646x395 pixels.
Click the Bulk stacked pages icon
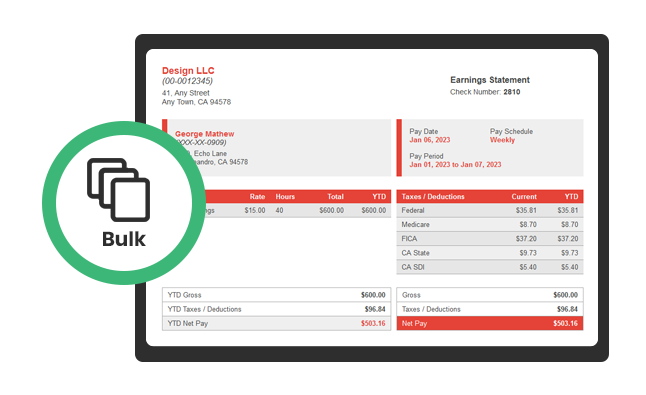click(119, 190)
